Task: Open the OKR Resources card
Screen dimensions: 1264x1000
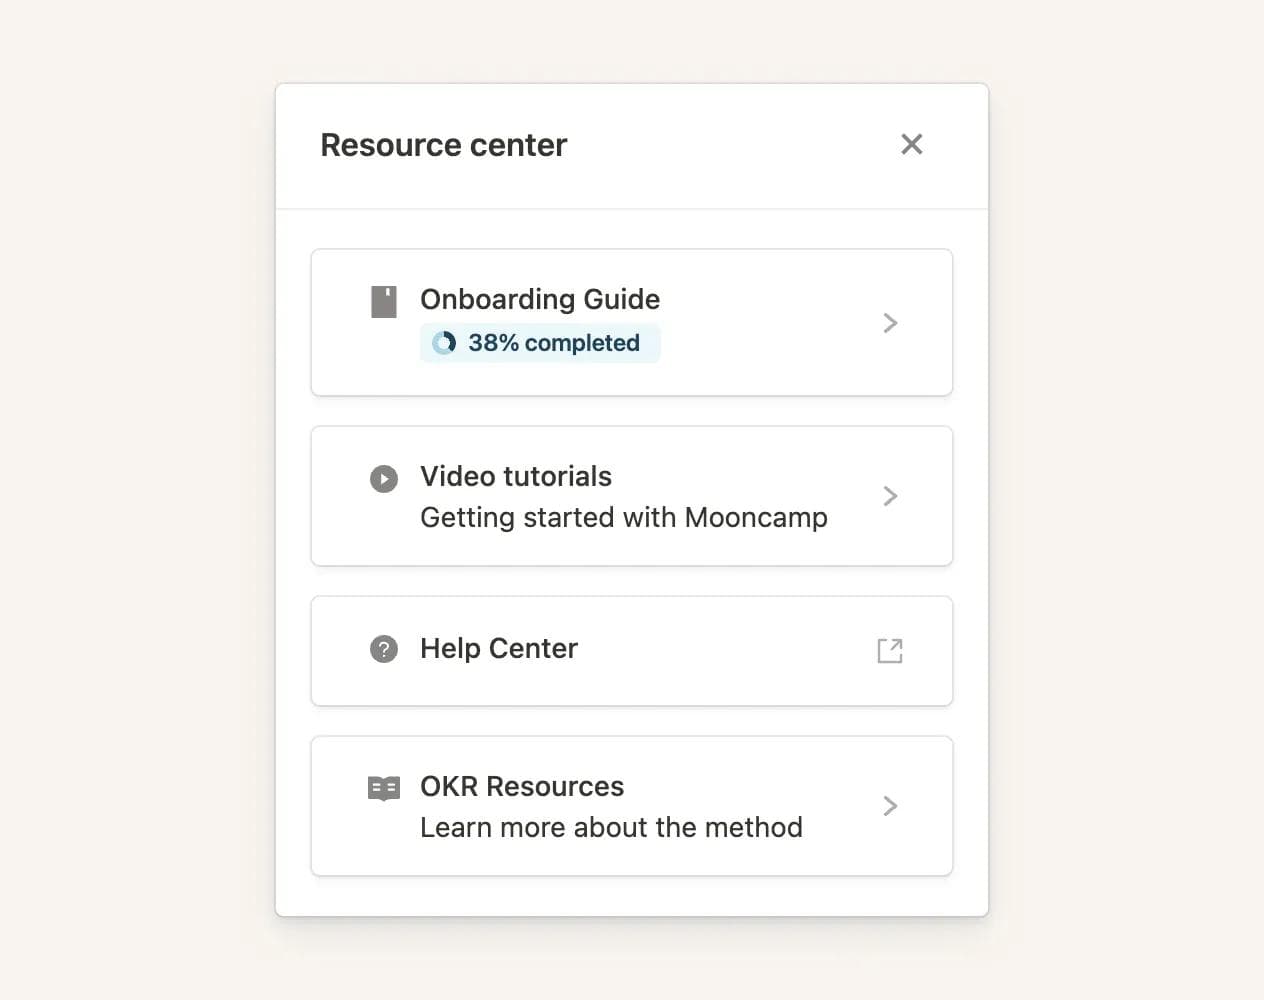Action: click(632, 806)
